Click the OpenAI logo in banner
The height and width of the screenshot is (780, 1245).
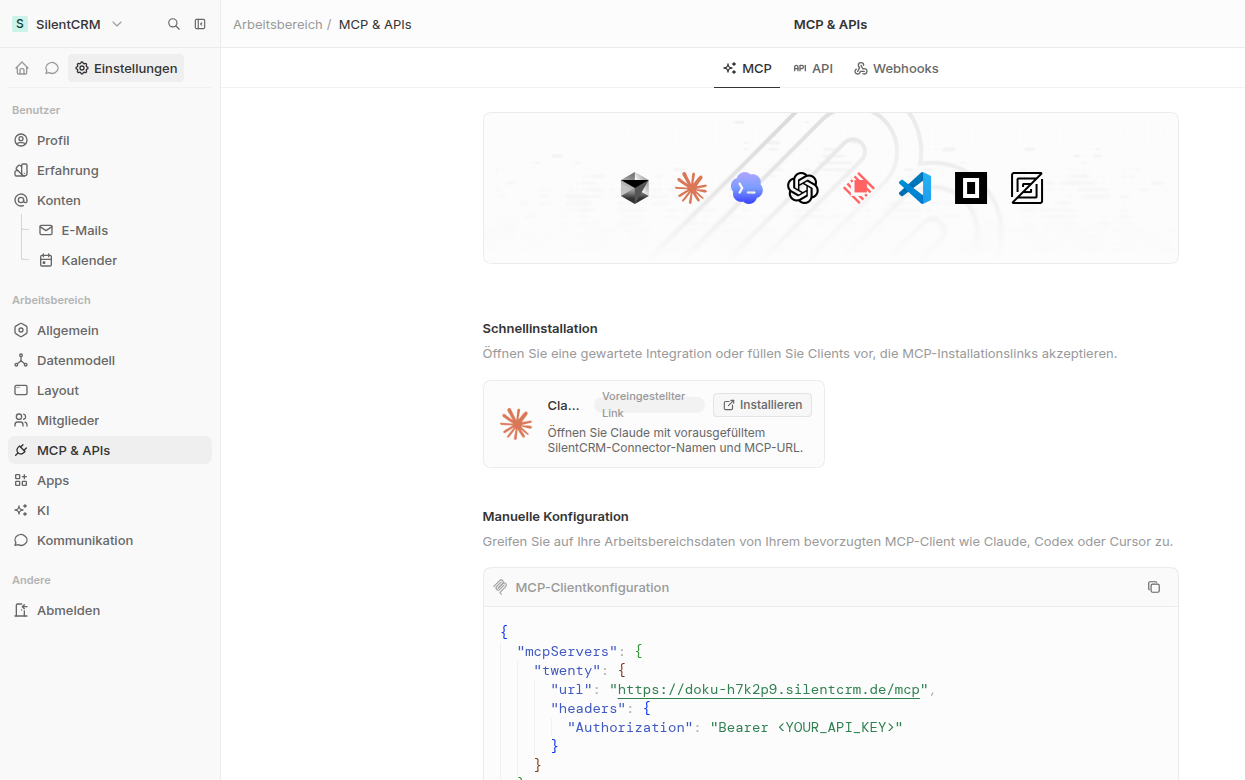[x=803, y=188]
